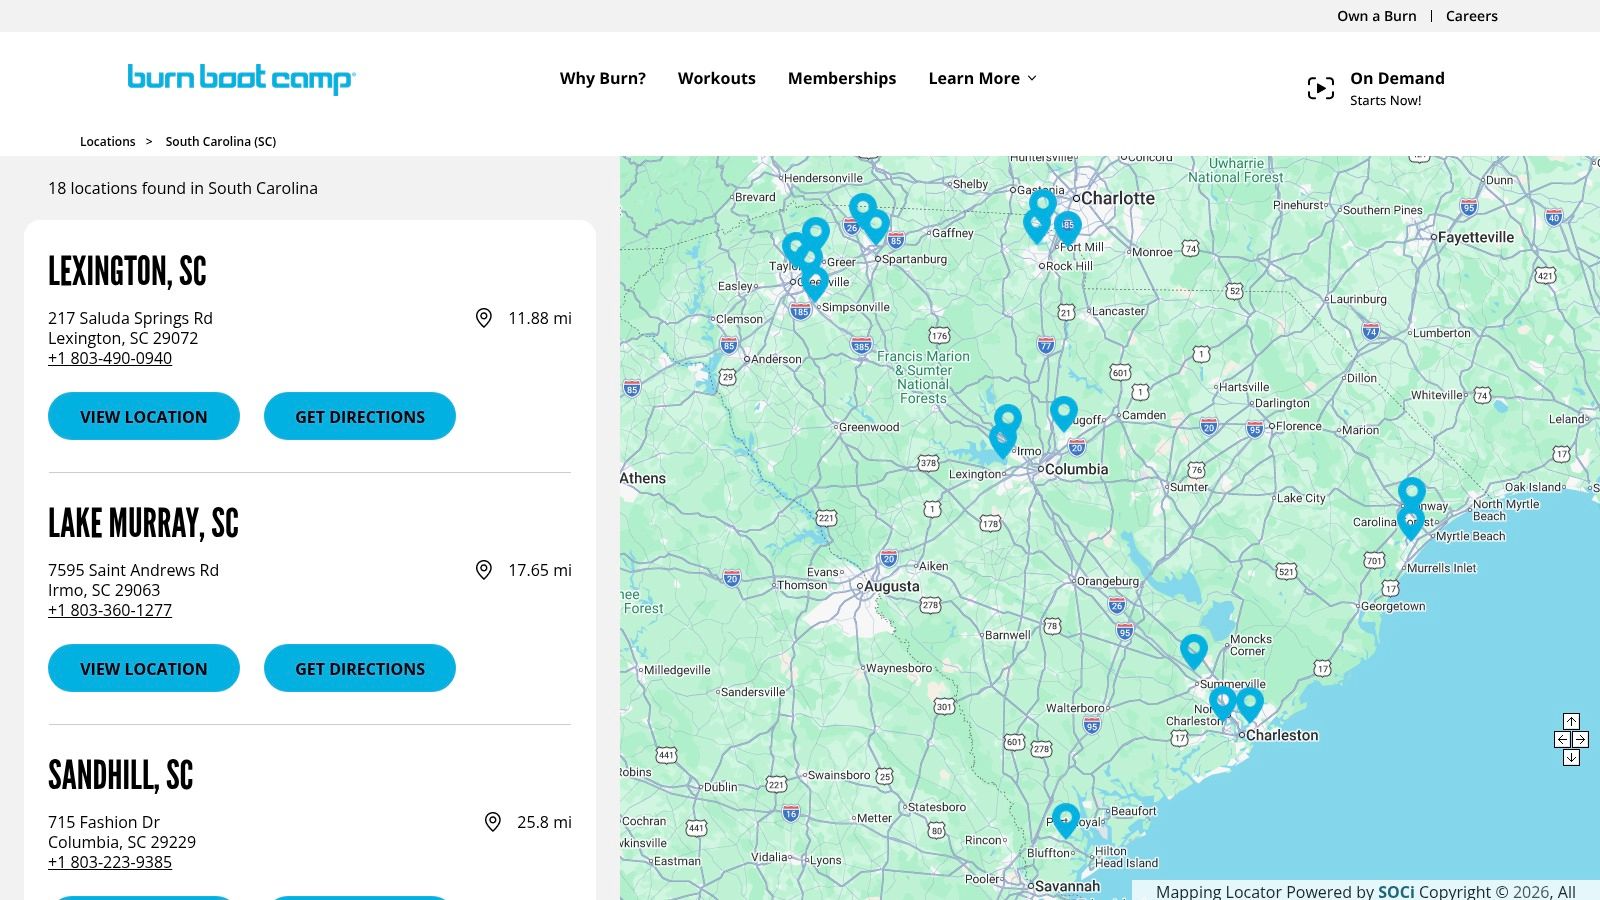Click the distance pin icon beside 25.8 mi

coord(492,822)
